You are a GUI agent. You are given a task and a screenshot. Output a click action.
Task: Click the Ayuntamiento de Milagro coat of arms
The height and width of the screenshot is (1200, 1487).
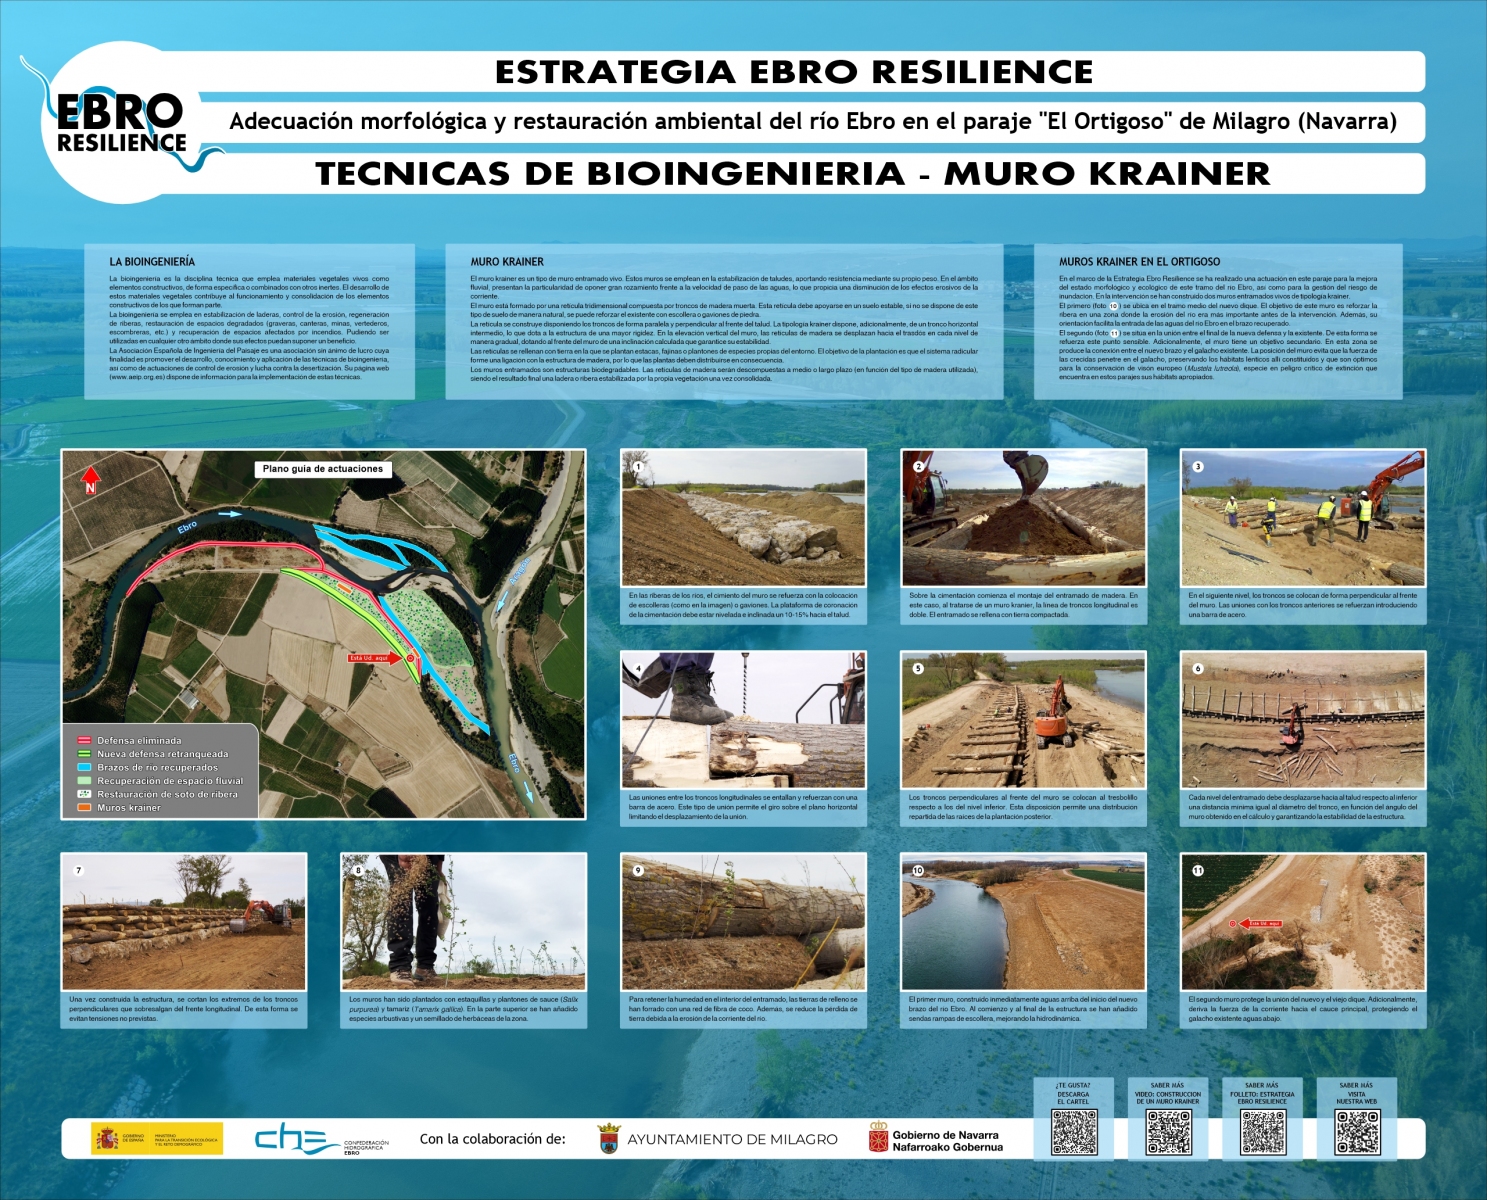[608, 1139]
